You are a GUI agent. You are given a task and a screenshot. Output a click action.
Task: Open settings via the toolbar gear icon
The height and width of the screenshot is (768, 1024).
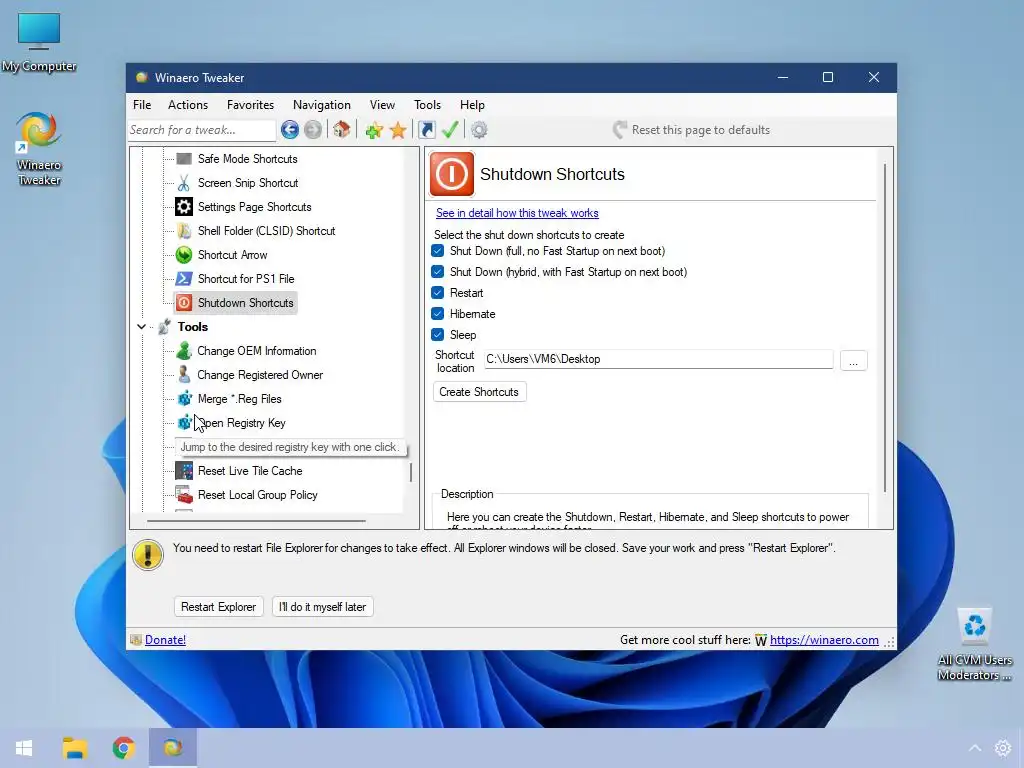tap(479, 130)
